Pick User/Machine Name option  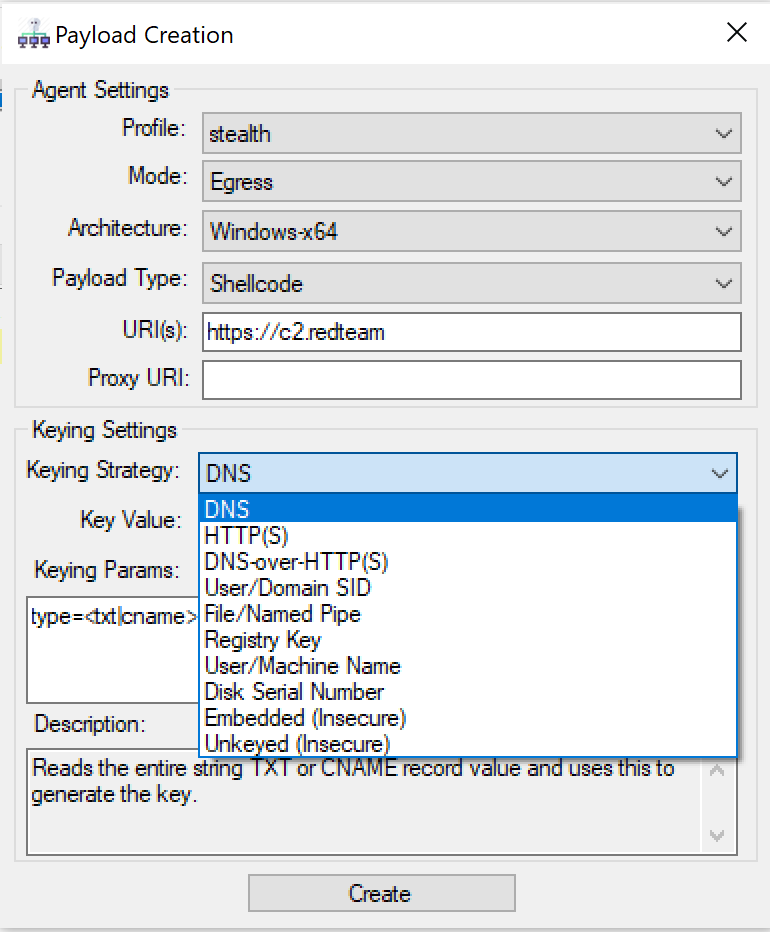click(467, 666)
